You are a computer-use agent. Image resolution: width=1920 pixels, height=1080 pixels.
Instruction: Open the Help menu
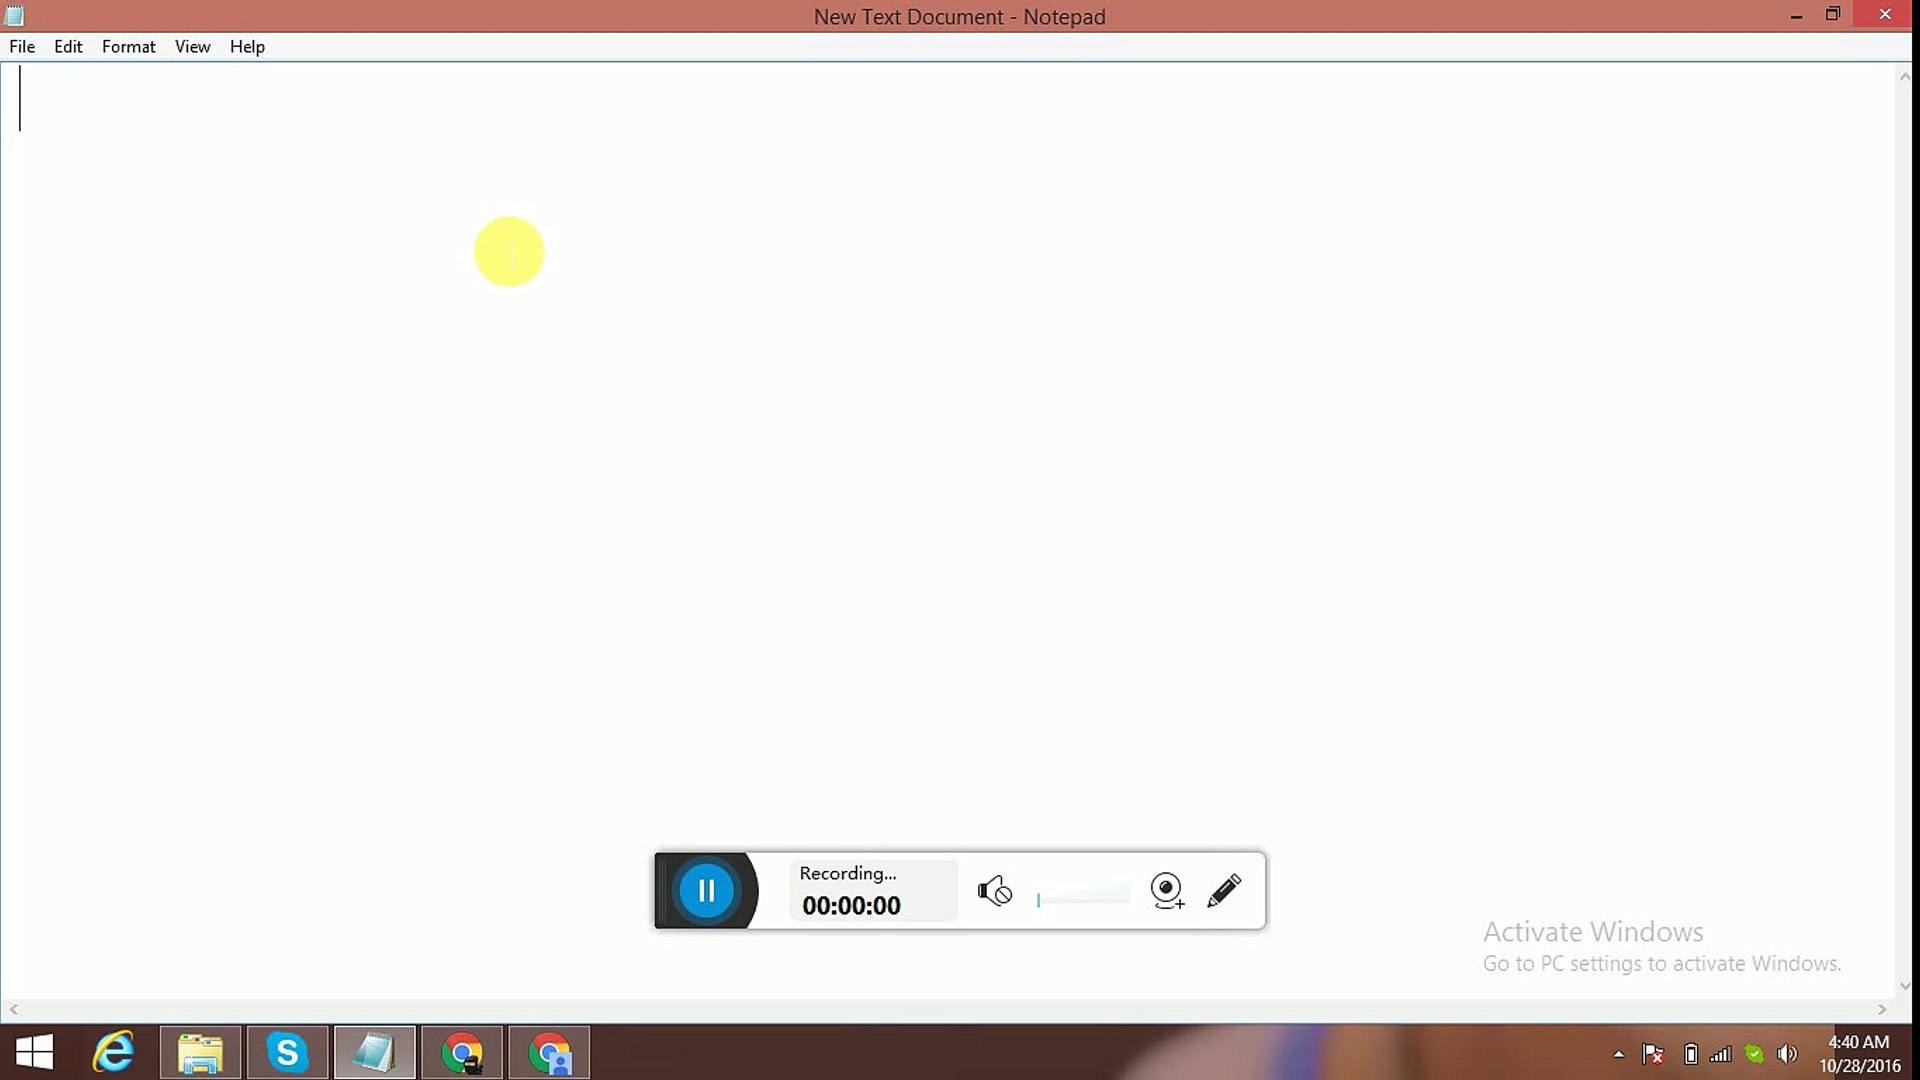tap(247, 46)
